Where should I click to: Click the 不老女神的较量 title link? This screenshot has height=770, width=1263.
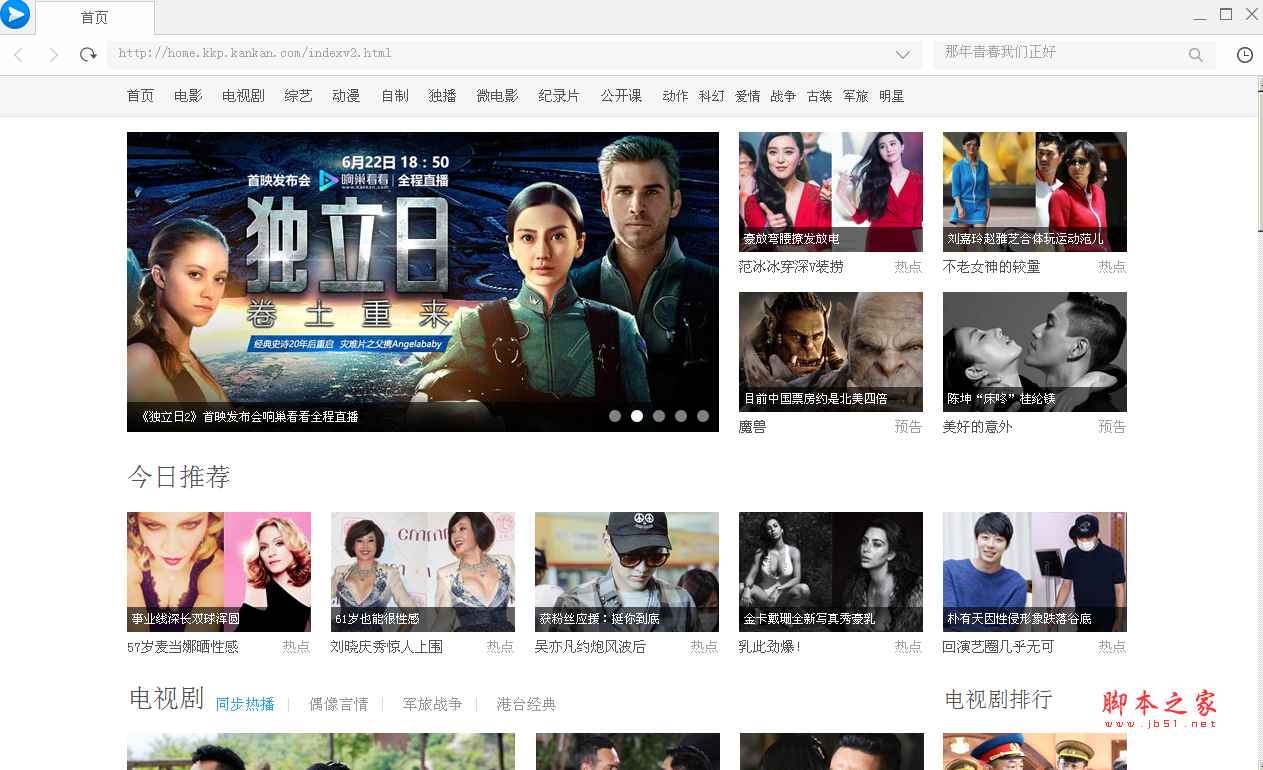[x=992, y=267]
